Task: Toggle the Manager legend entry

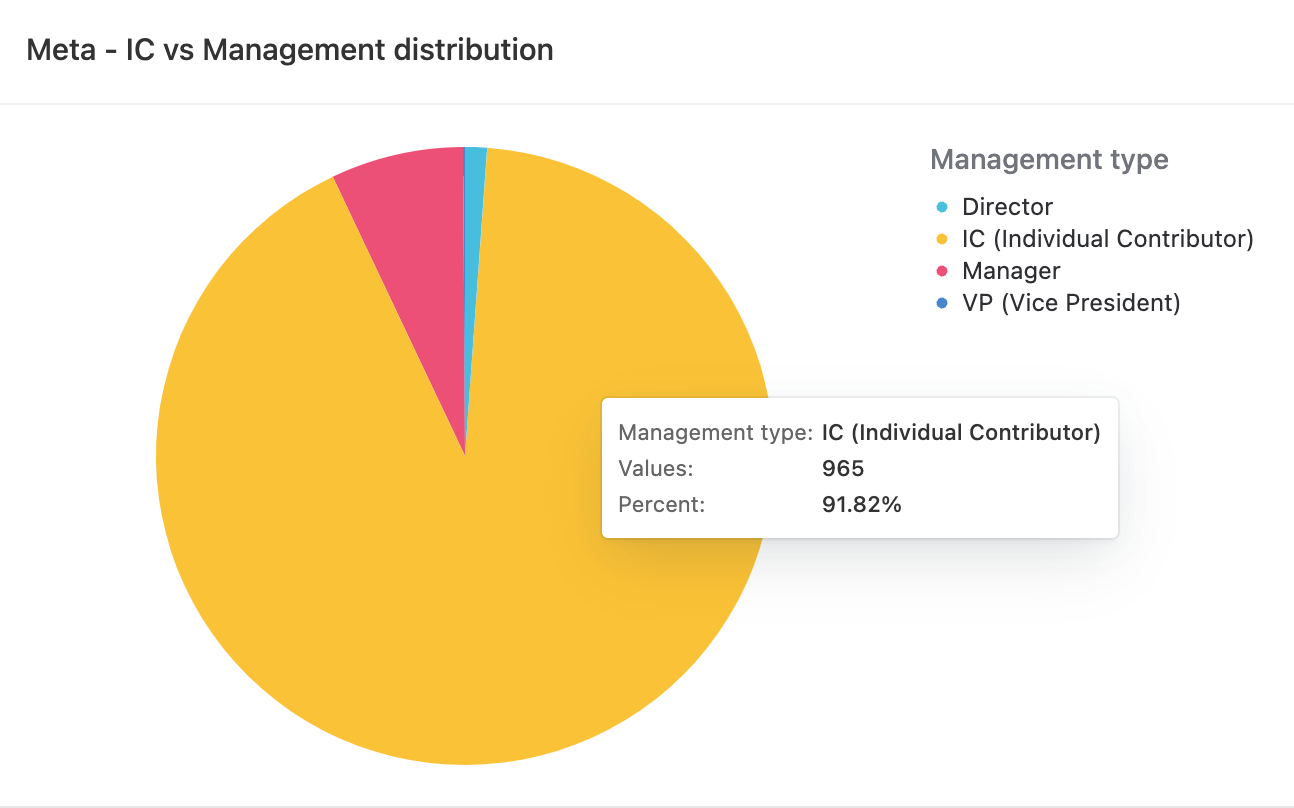Action: pyautogui.click(x=999, y=271)
